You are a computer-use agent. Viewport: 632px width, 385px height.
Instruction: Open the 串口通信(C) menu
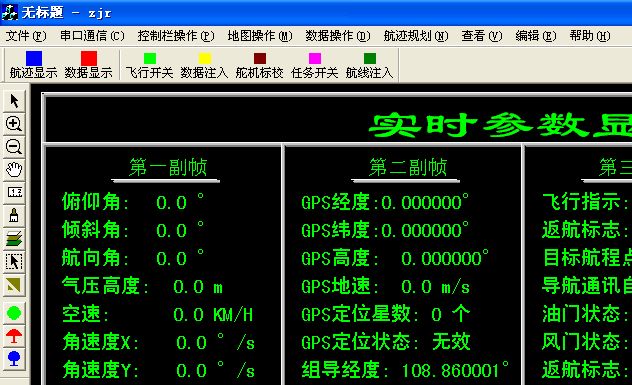(x=92, y=36)
